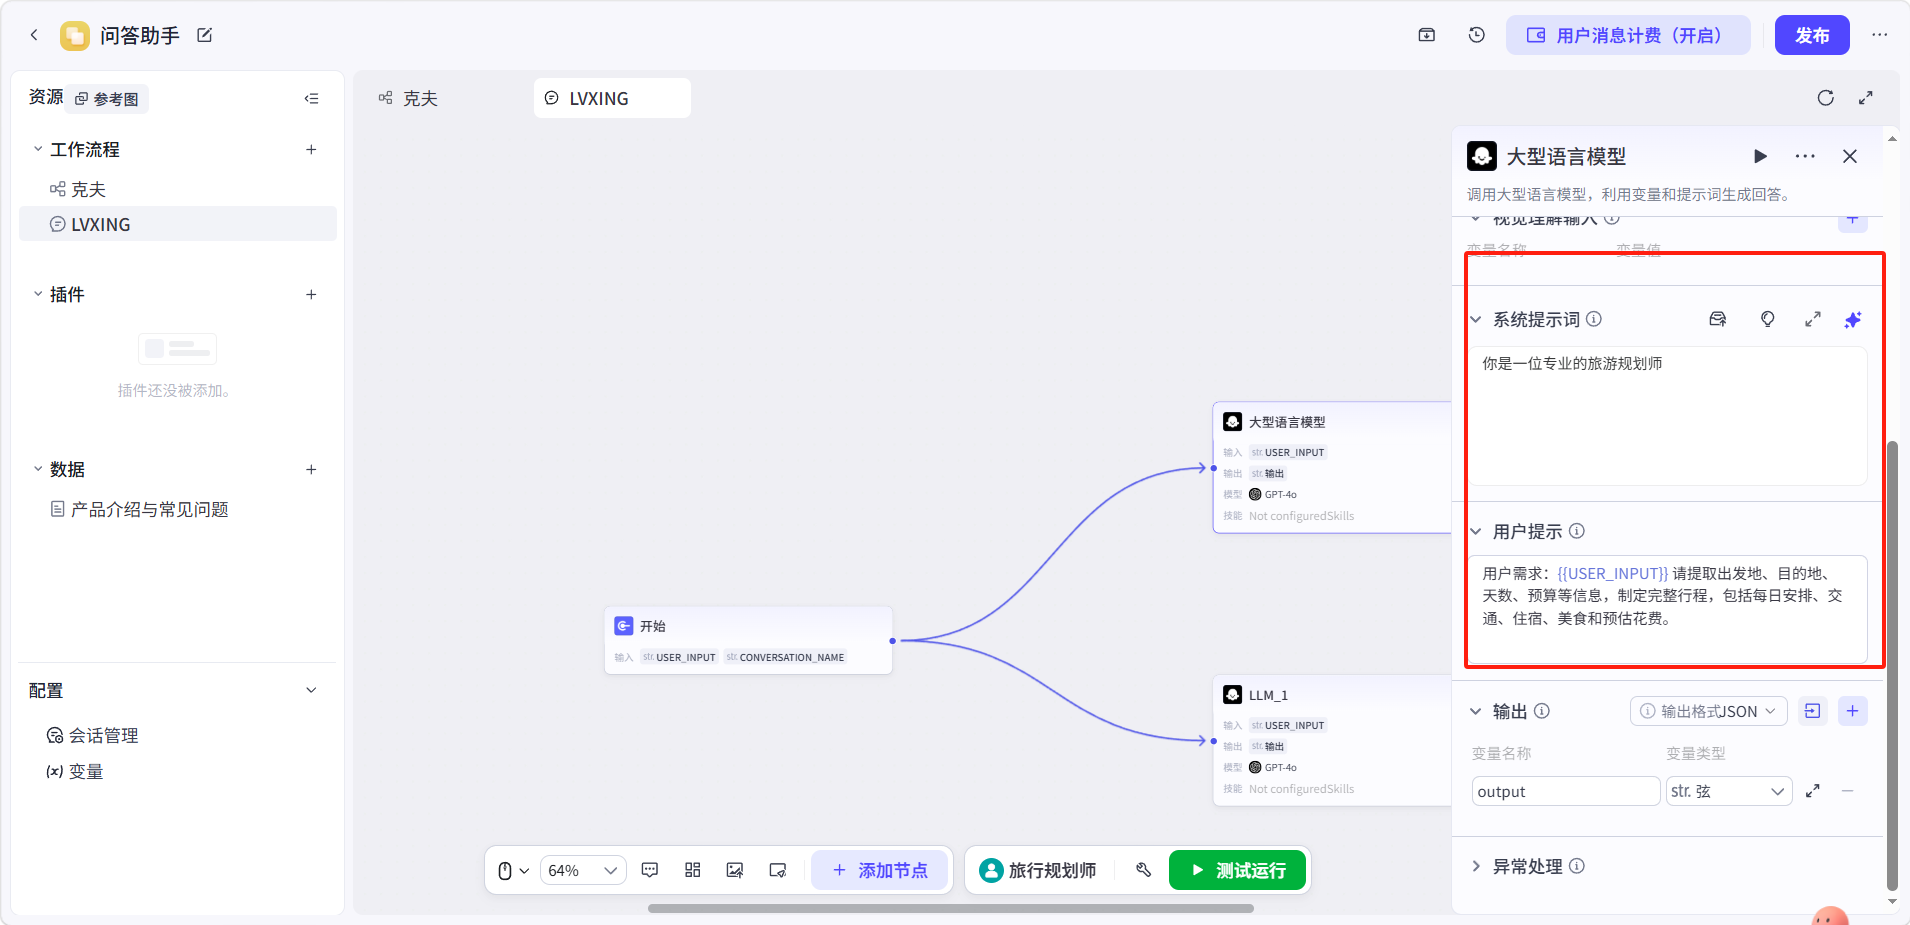Click the wrench debug icon beside 旅行规划师
Viewport: 1910px width, 925px height.
pyautogui.click(x=1144, y=870)
